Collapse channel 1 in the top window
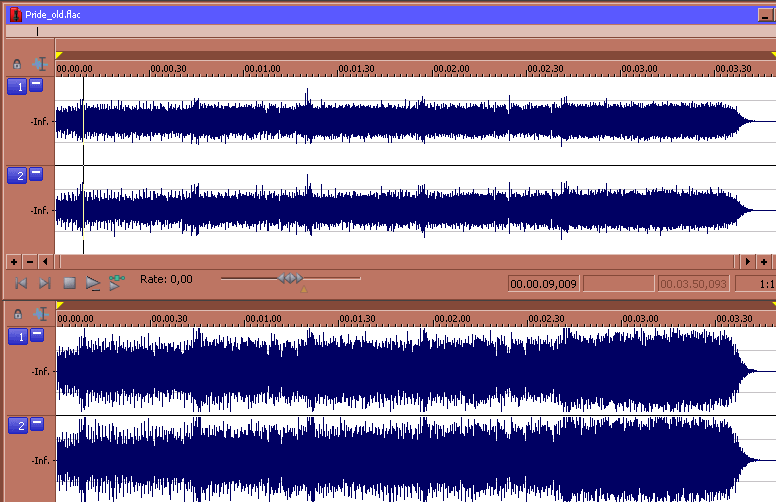 [36, 85]
